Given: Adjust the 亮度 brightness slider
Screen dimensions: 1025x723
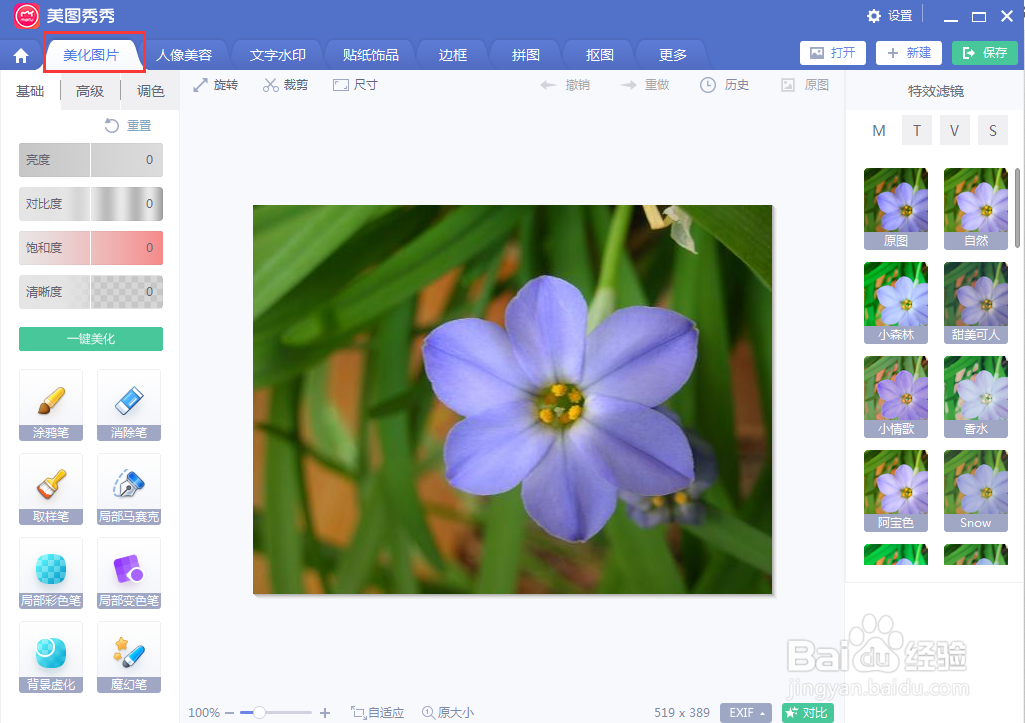Looking at the screenshot, I should click(x=90, y=160).
